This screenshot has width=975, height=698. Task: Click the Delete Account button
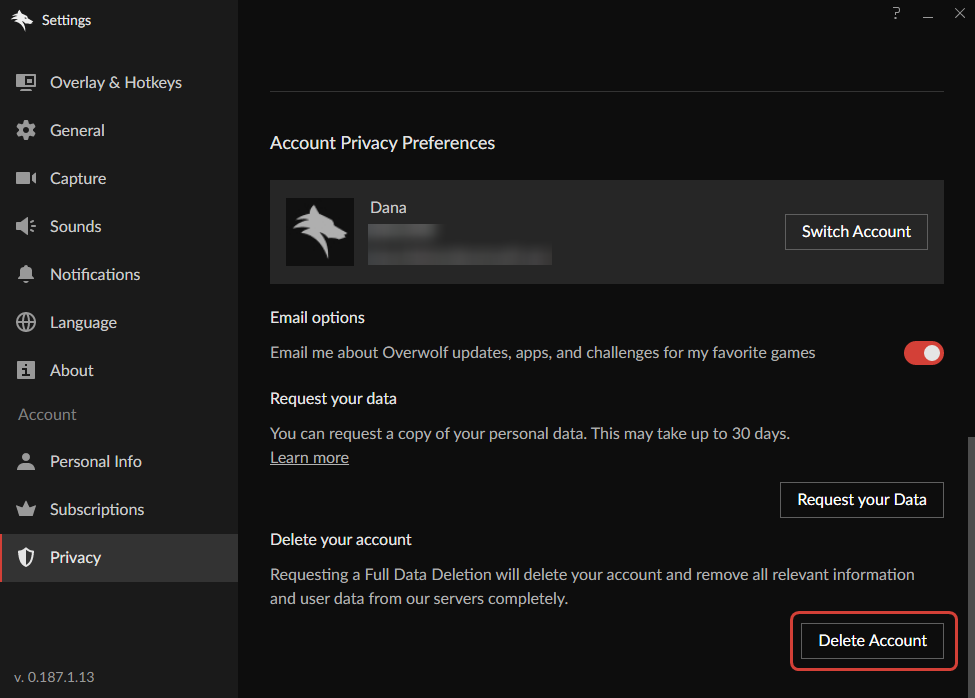pos(872,641)
